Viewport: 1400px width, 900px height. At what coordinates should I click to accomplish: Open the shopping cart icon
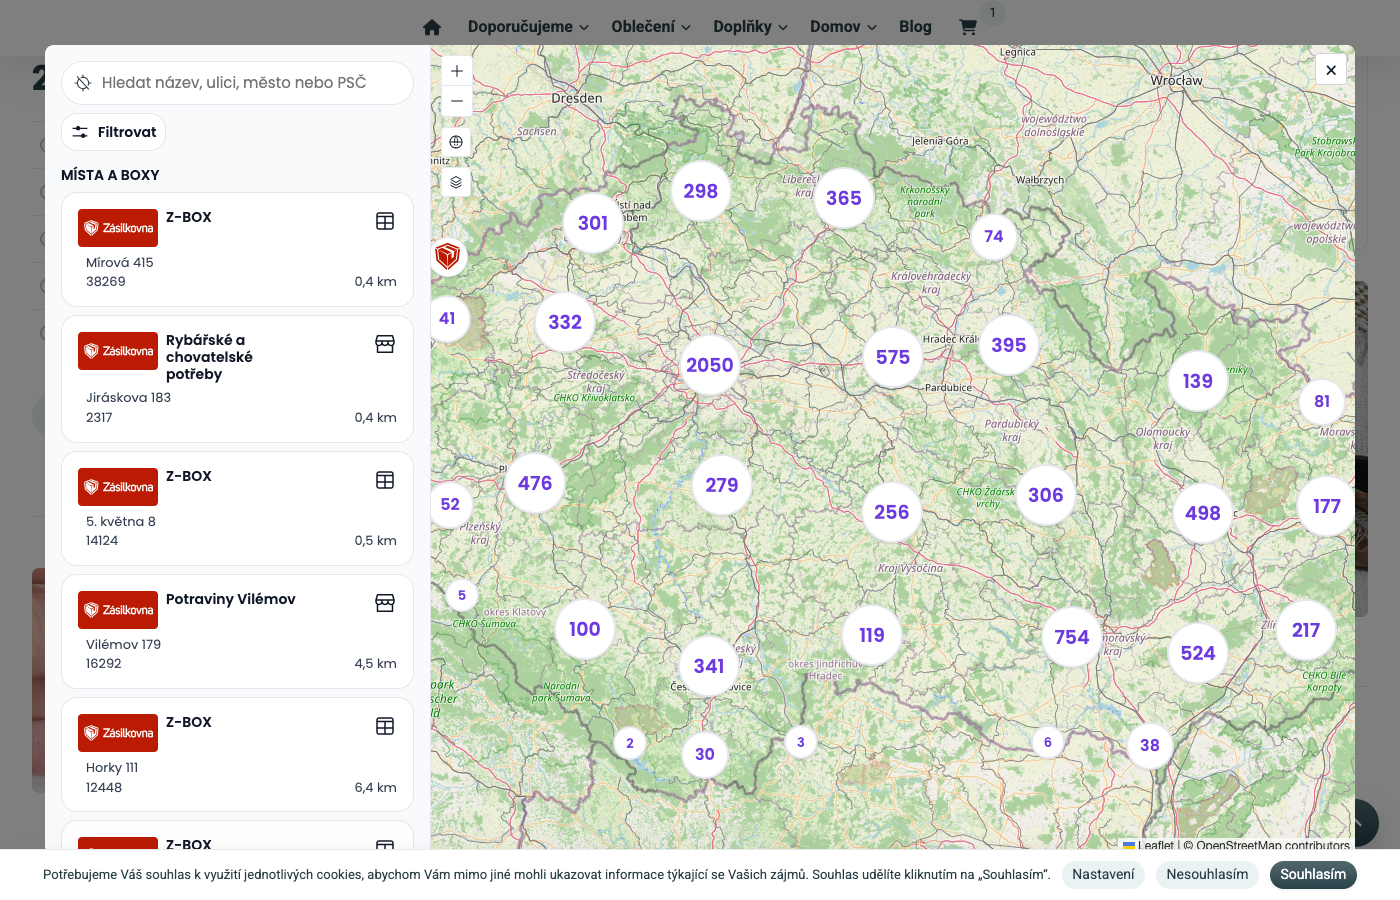(968, 27)
